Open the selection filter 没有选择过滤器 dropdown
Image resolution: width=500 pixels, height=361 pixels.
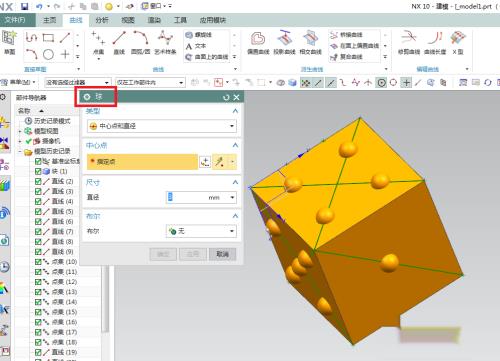point(78,82)
